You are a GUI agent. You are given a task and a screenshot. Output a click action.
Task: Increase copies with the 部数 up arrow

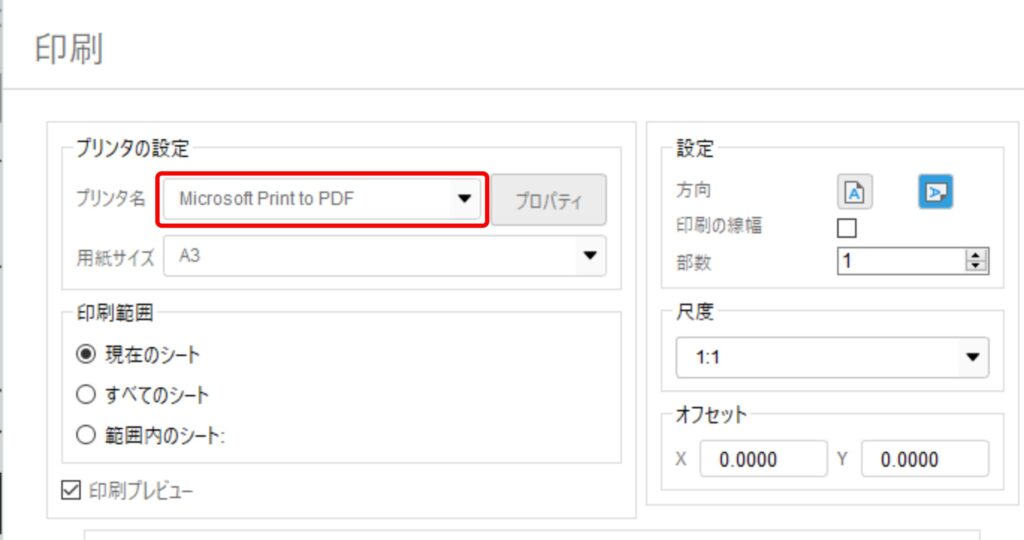[x=976, y=256]
